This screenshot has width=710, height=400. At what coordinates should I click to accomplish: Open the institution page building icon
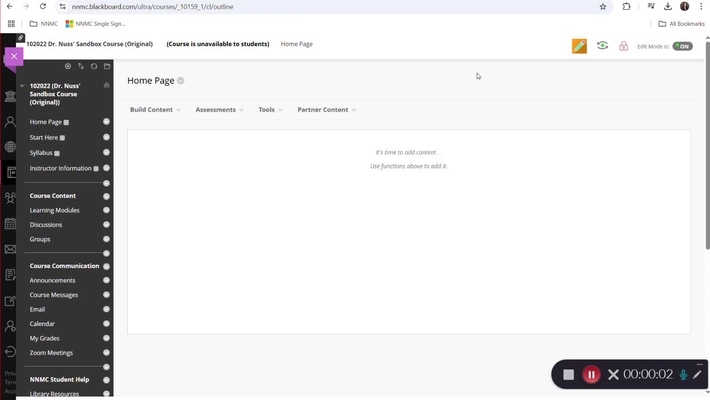[10, 96]
